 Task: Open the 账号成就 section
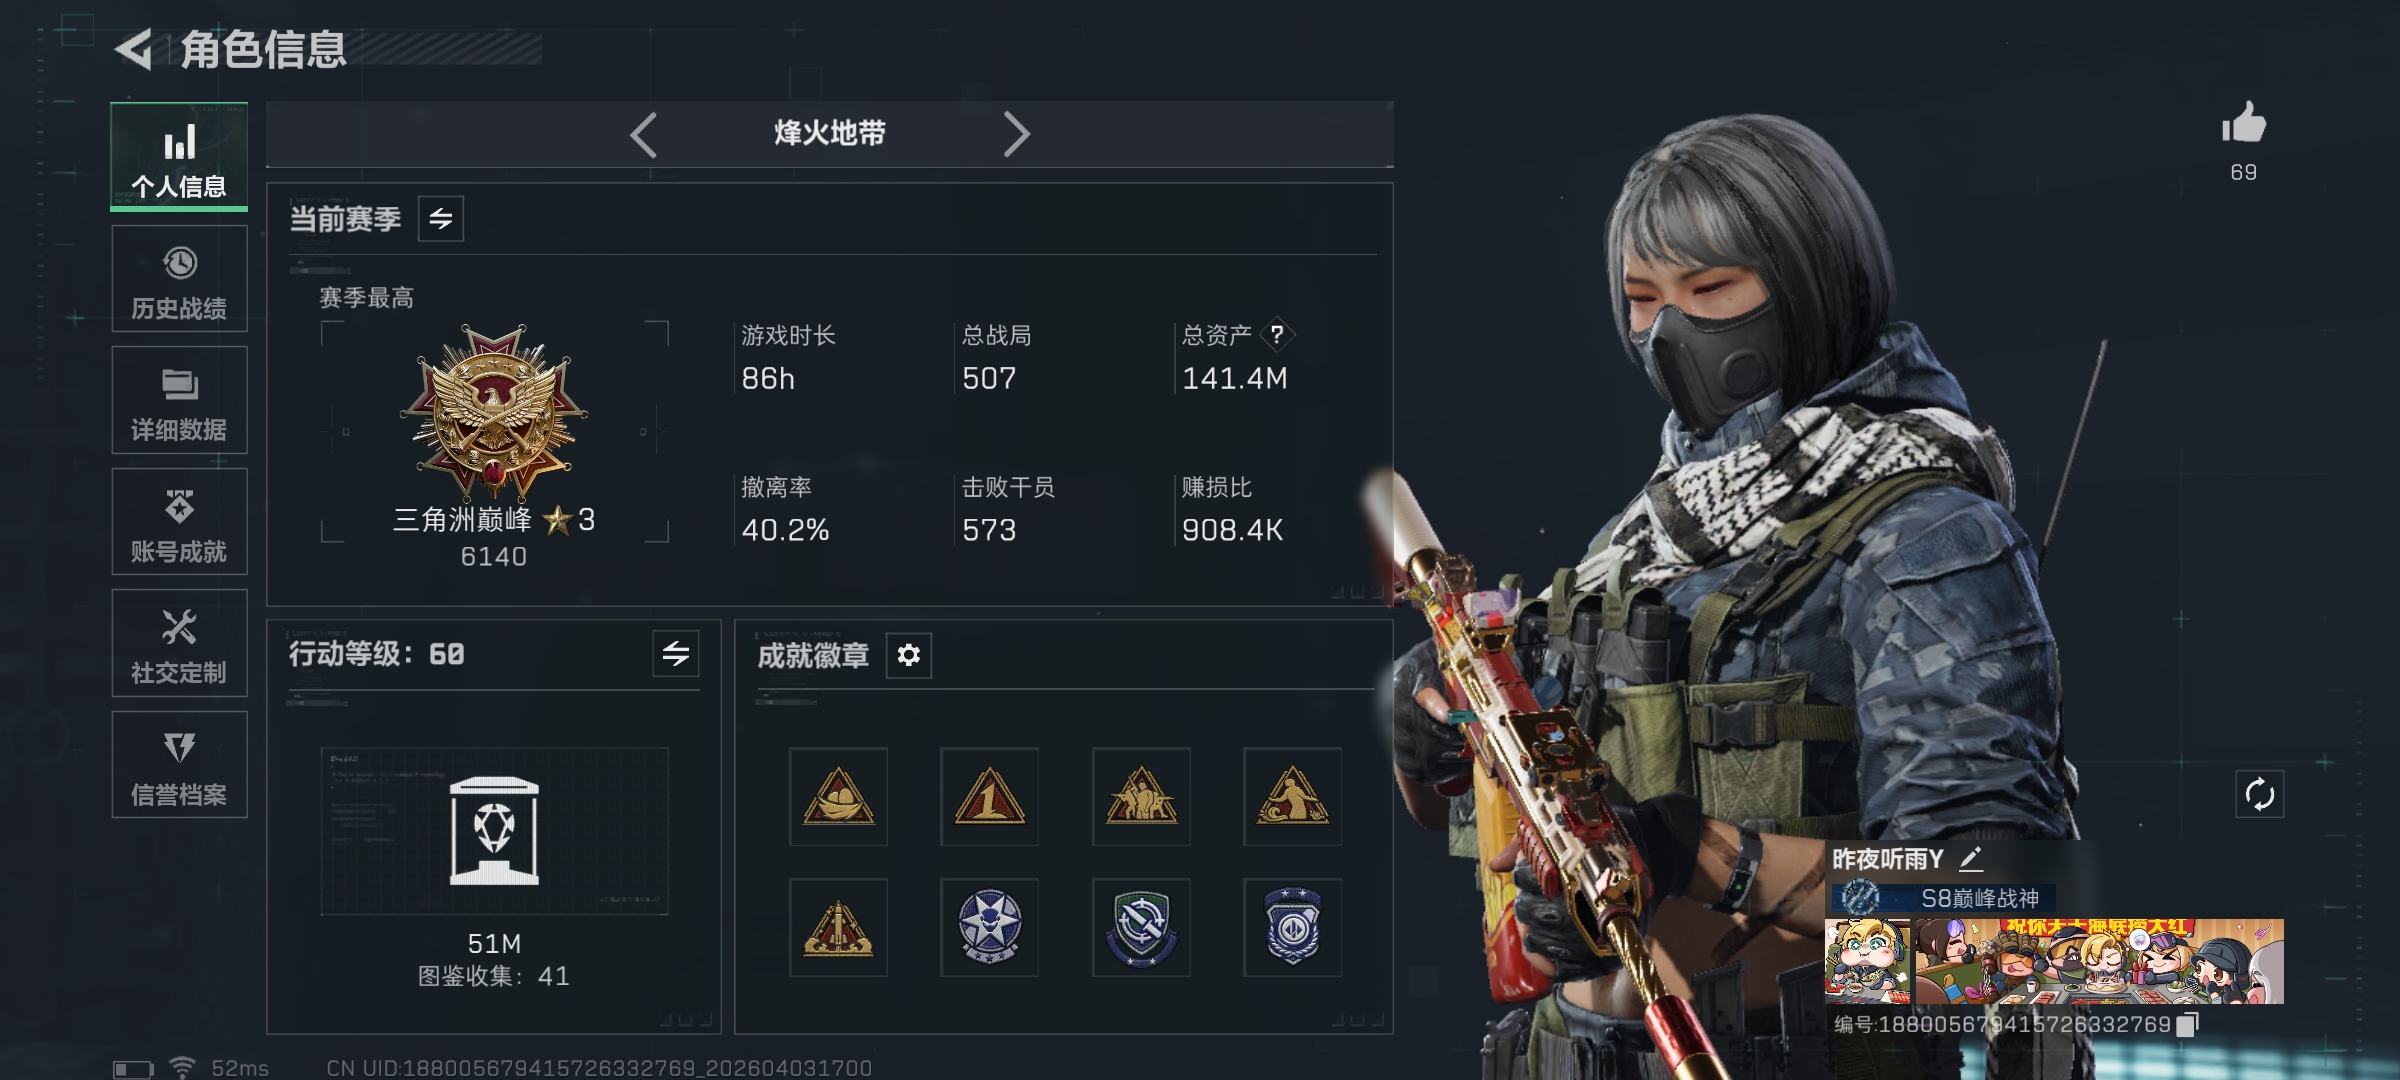point(179,522)
